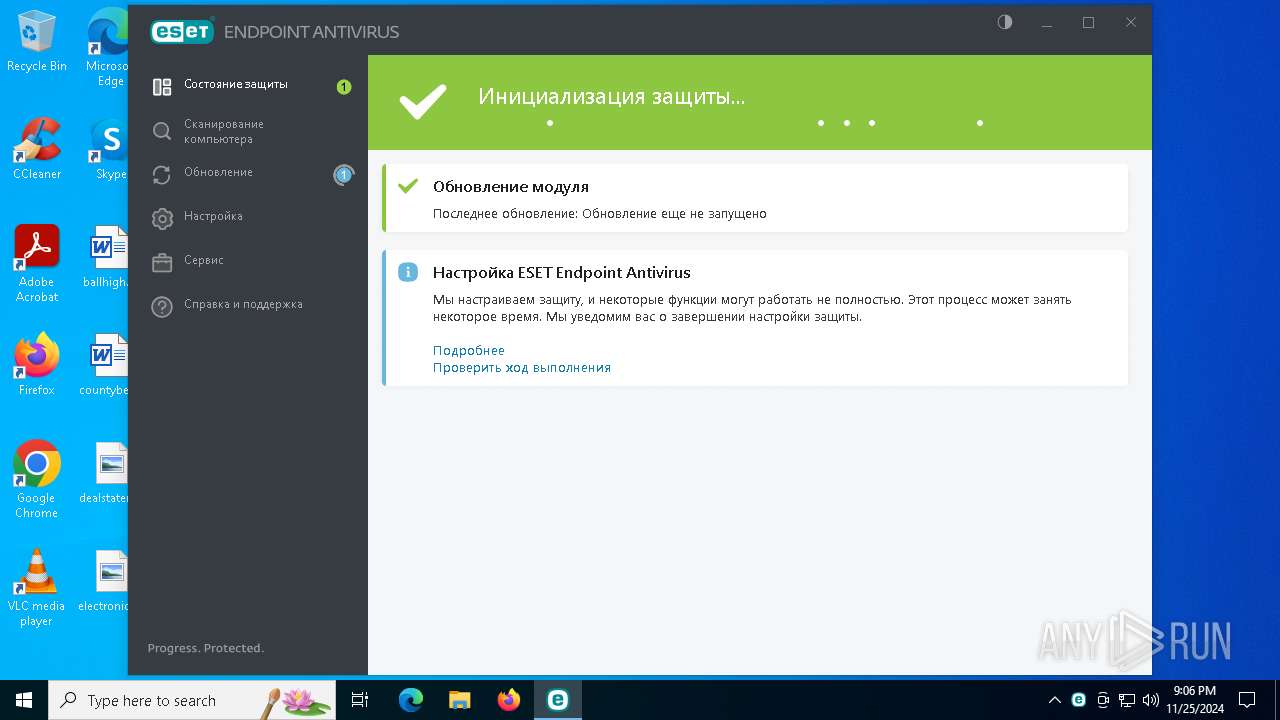The width and height of the screenshot is (1280, 720).
Task: Open the network tray icon
Action: [1126, 700]
